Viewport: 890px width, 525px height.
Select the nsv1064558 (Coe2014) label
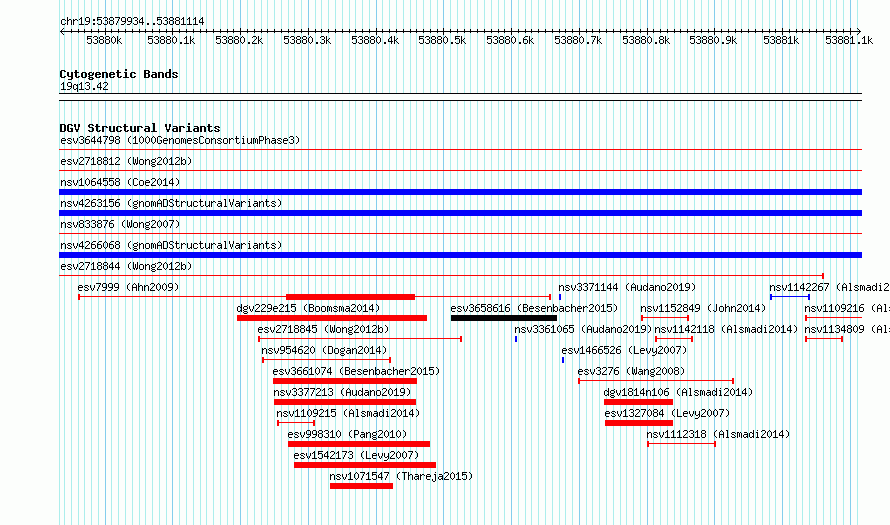click(x=120, y=182)
